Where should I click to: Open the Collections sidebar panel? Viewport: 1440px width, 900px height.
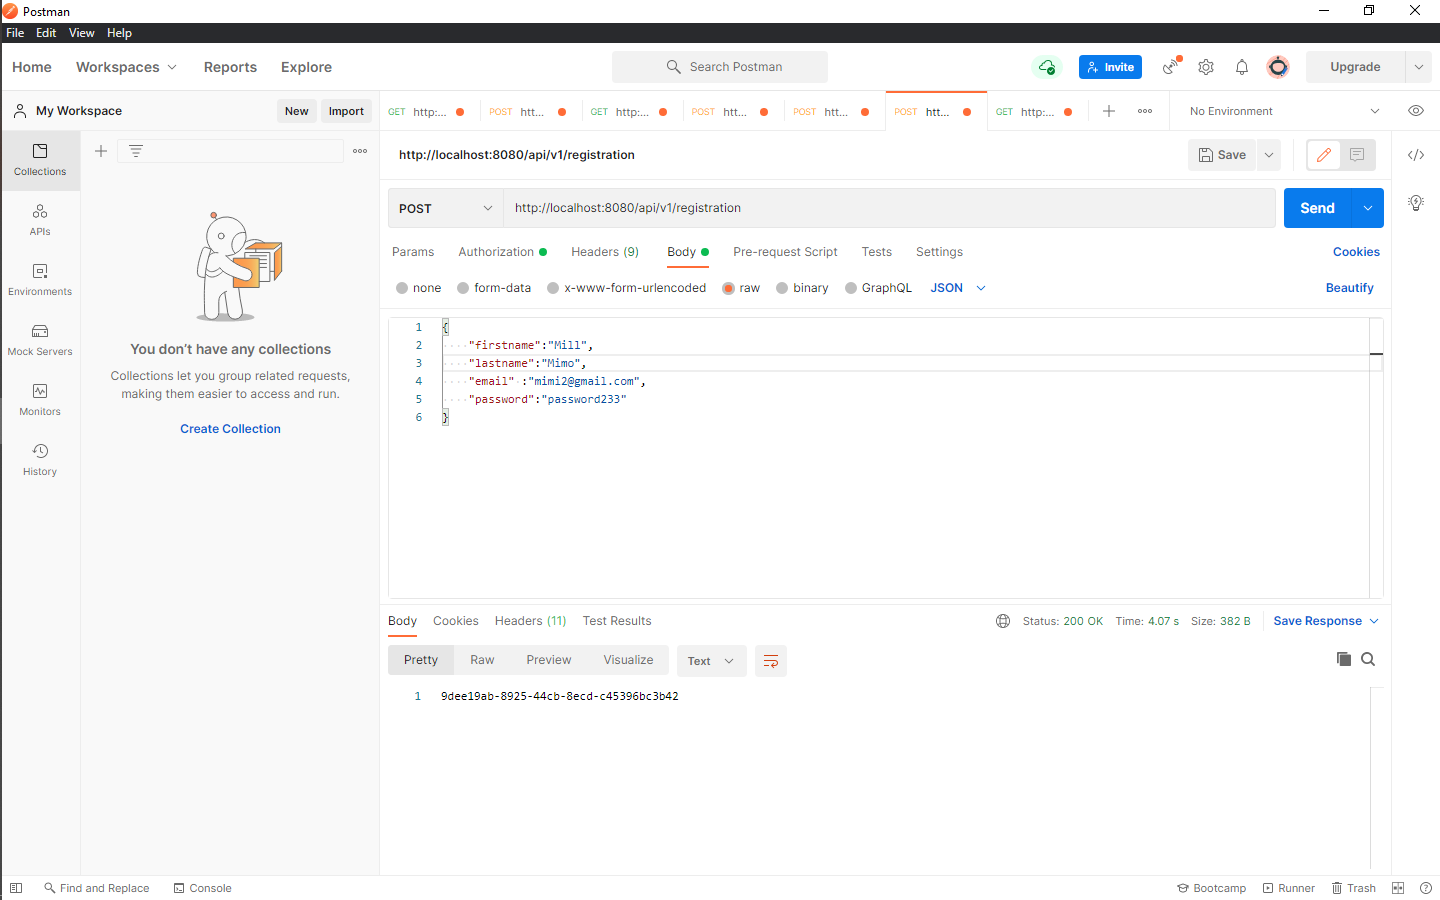[40, 160]
